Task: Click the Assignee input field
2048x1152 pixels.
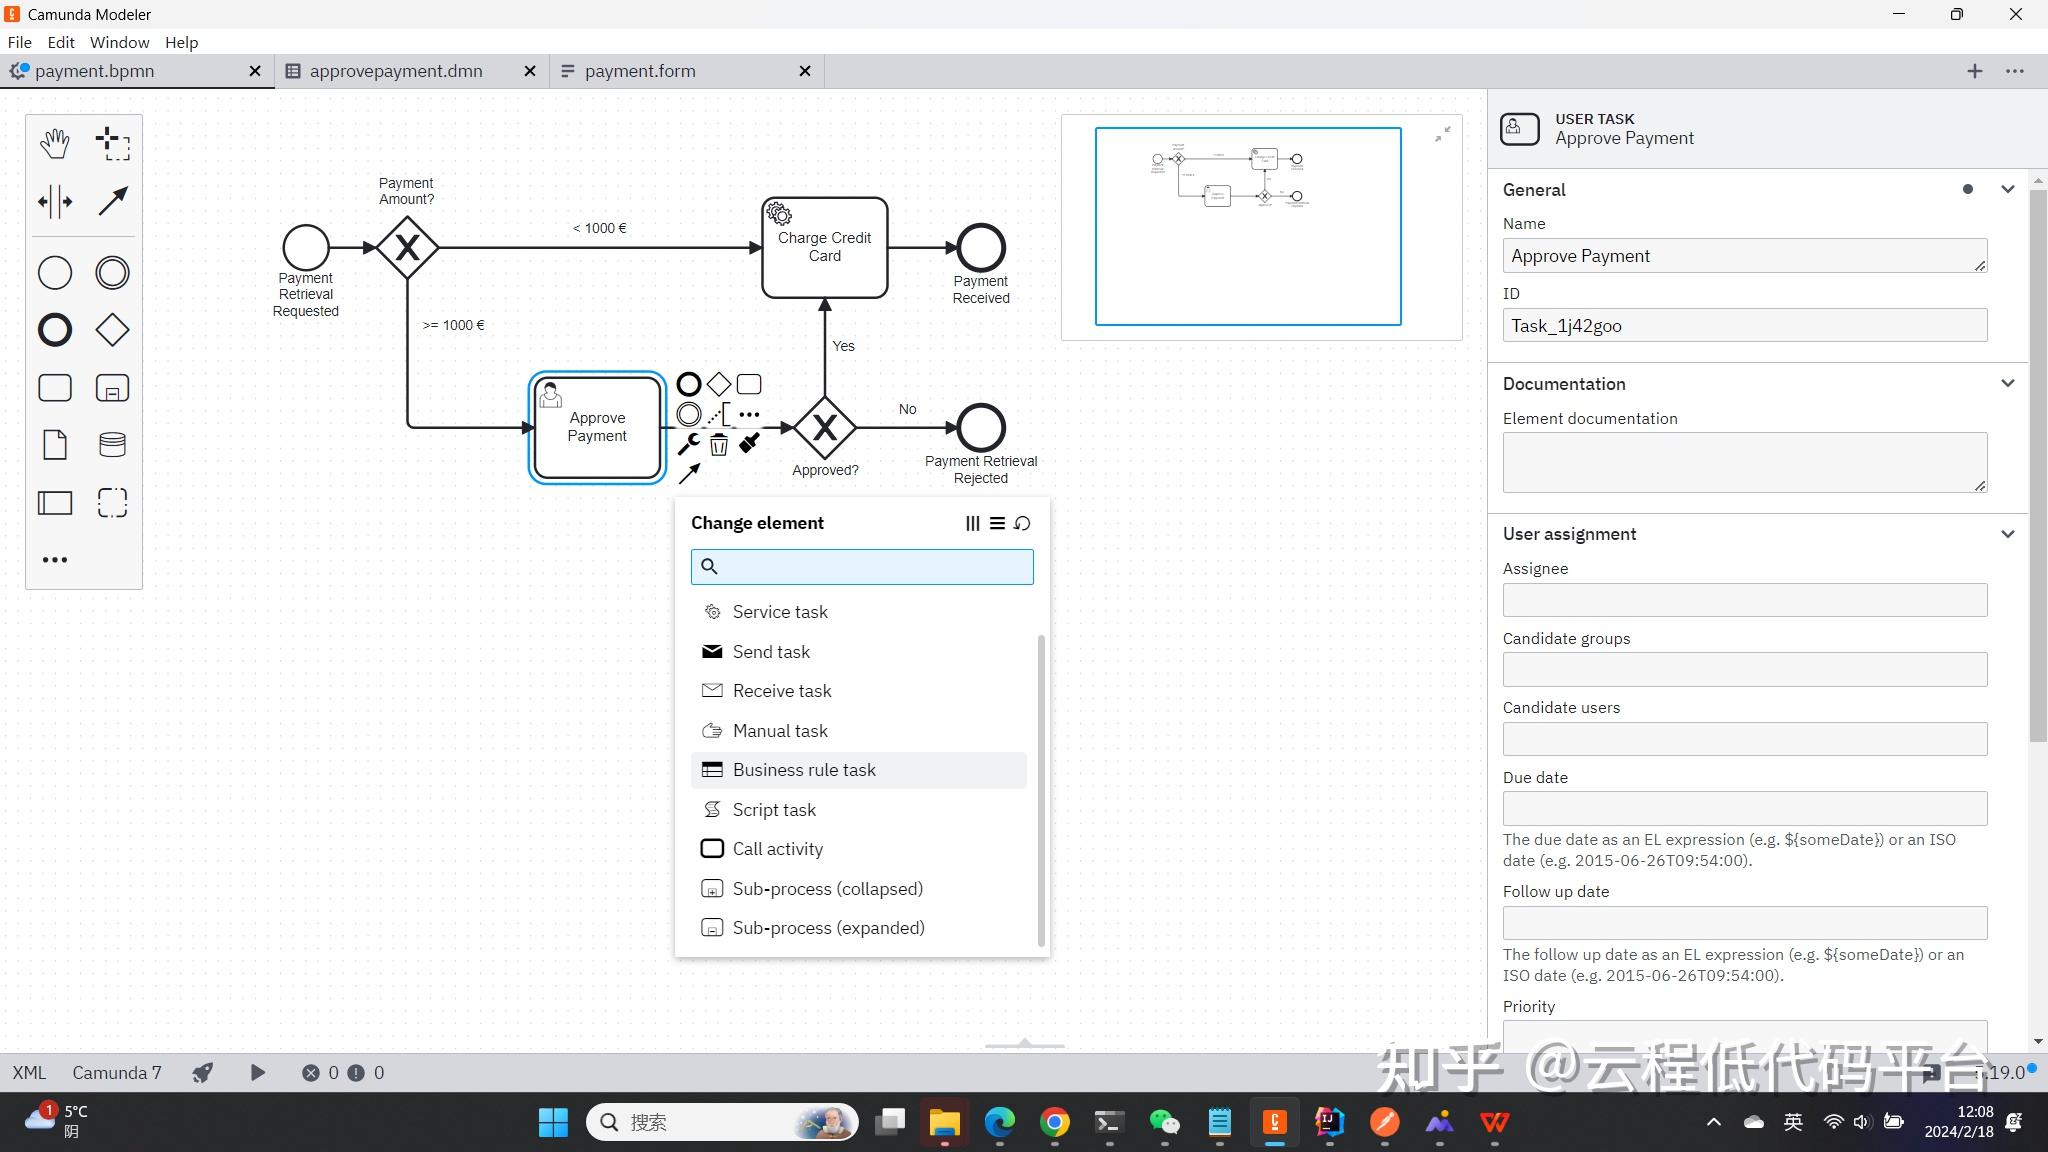Action: (1744, 600)
